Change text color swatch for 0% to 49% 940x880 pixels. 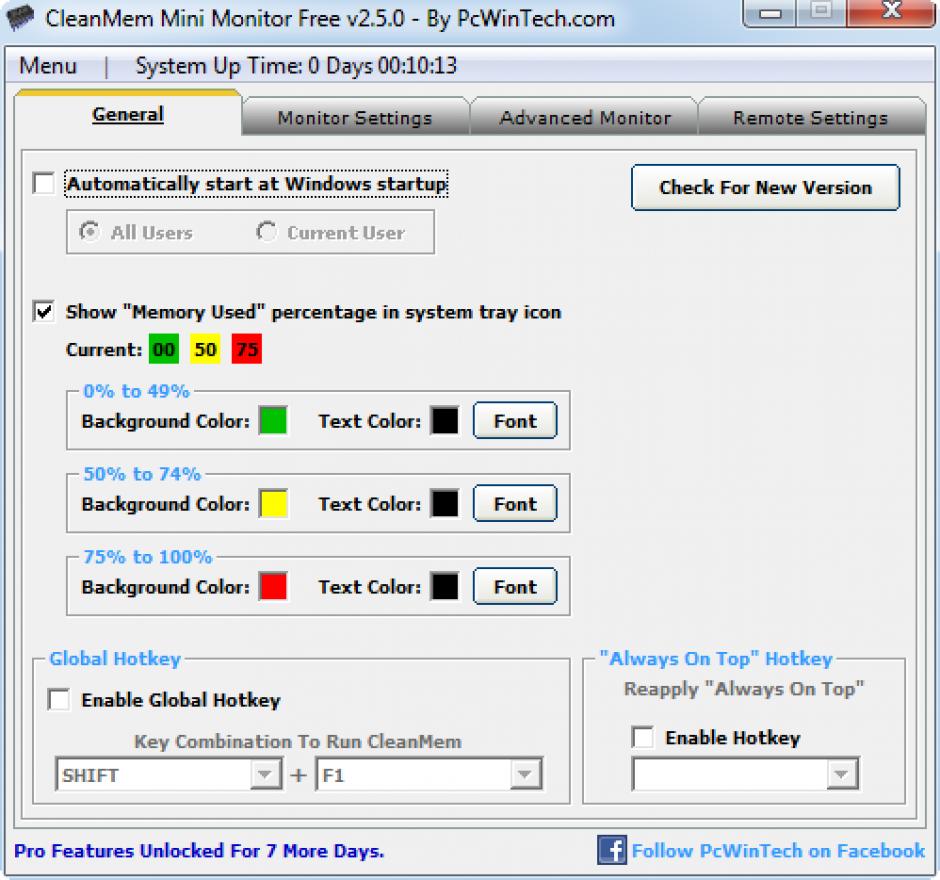point(445,420)
